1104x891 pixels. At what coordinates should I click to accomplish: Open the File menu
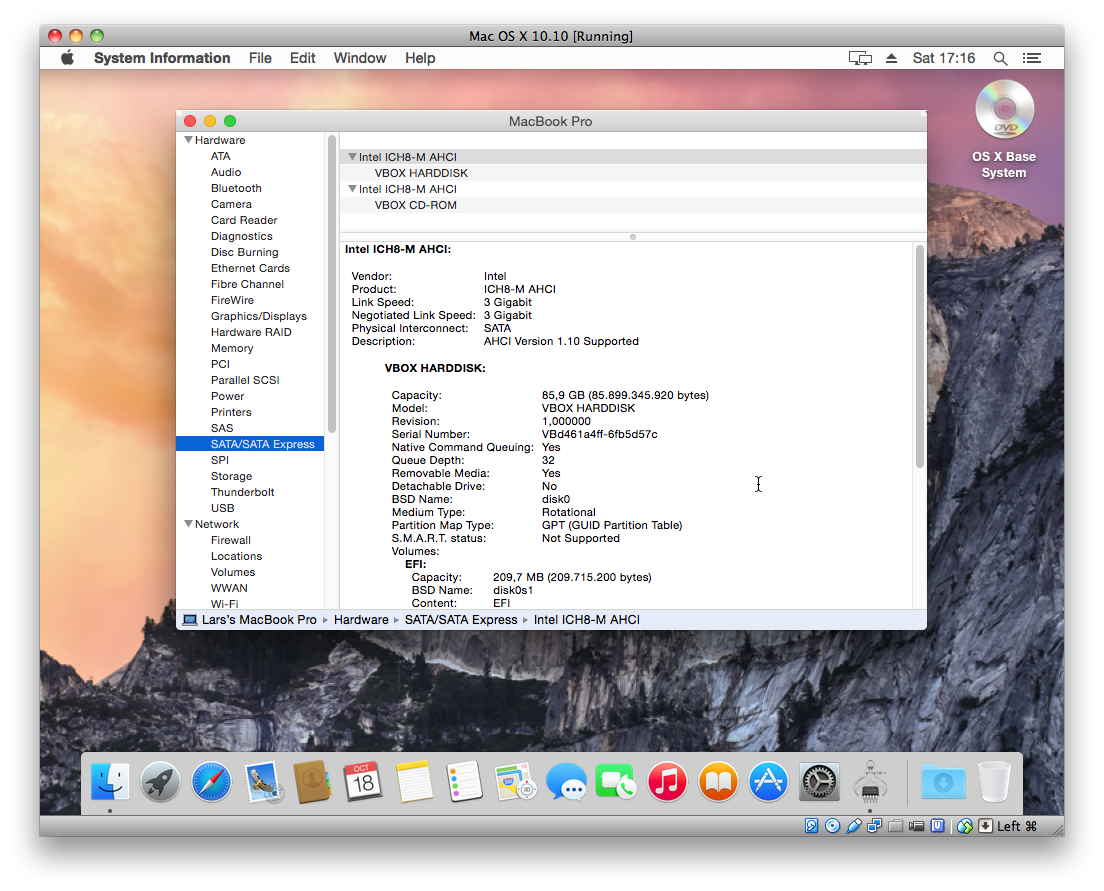coord(260,58)
